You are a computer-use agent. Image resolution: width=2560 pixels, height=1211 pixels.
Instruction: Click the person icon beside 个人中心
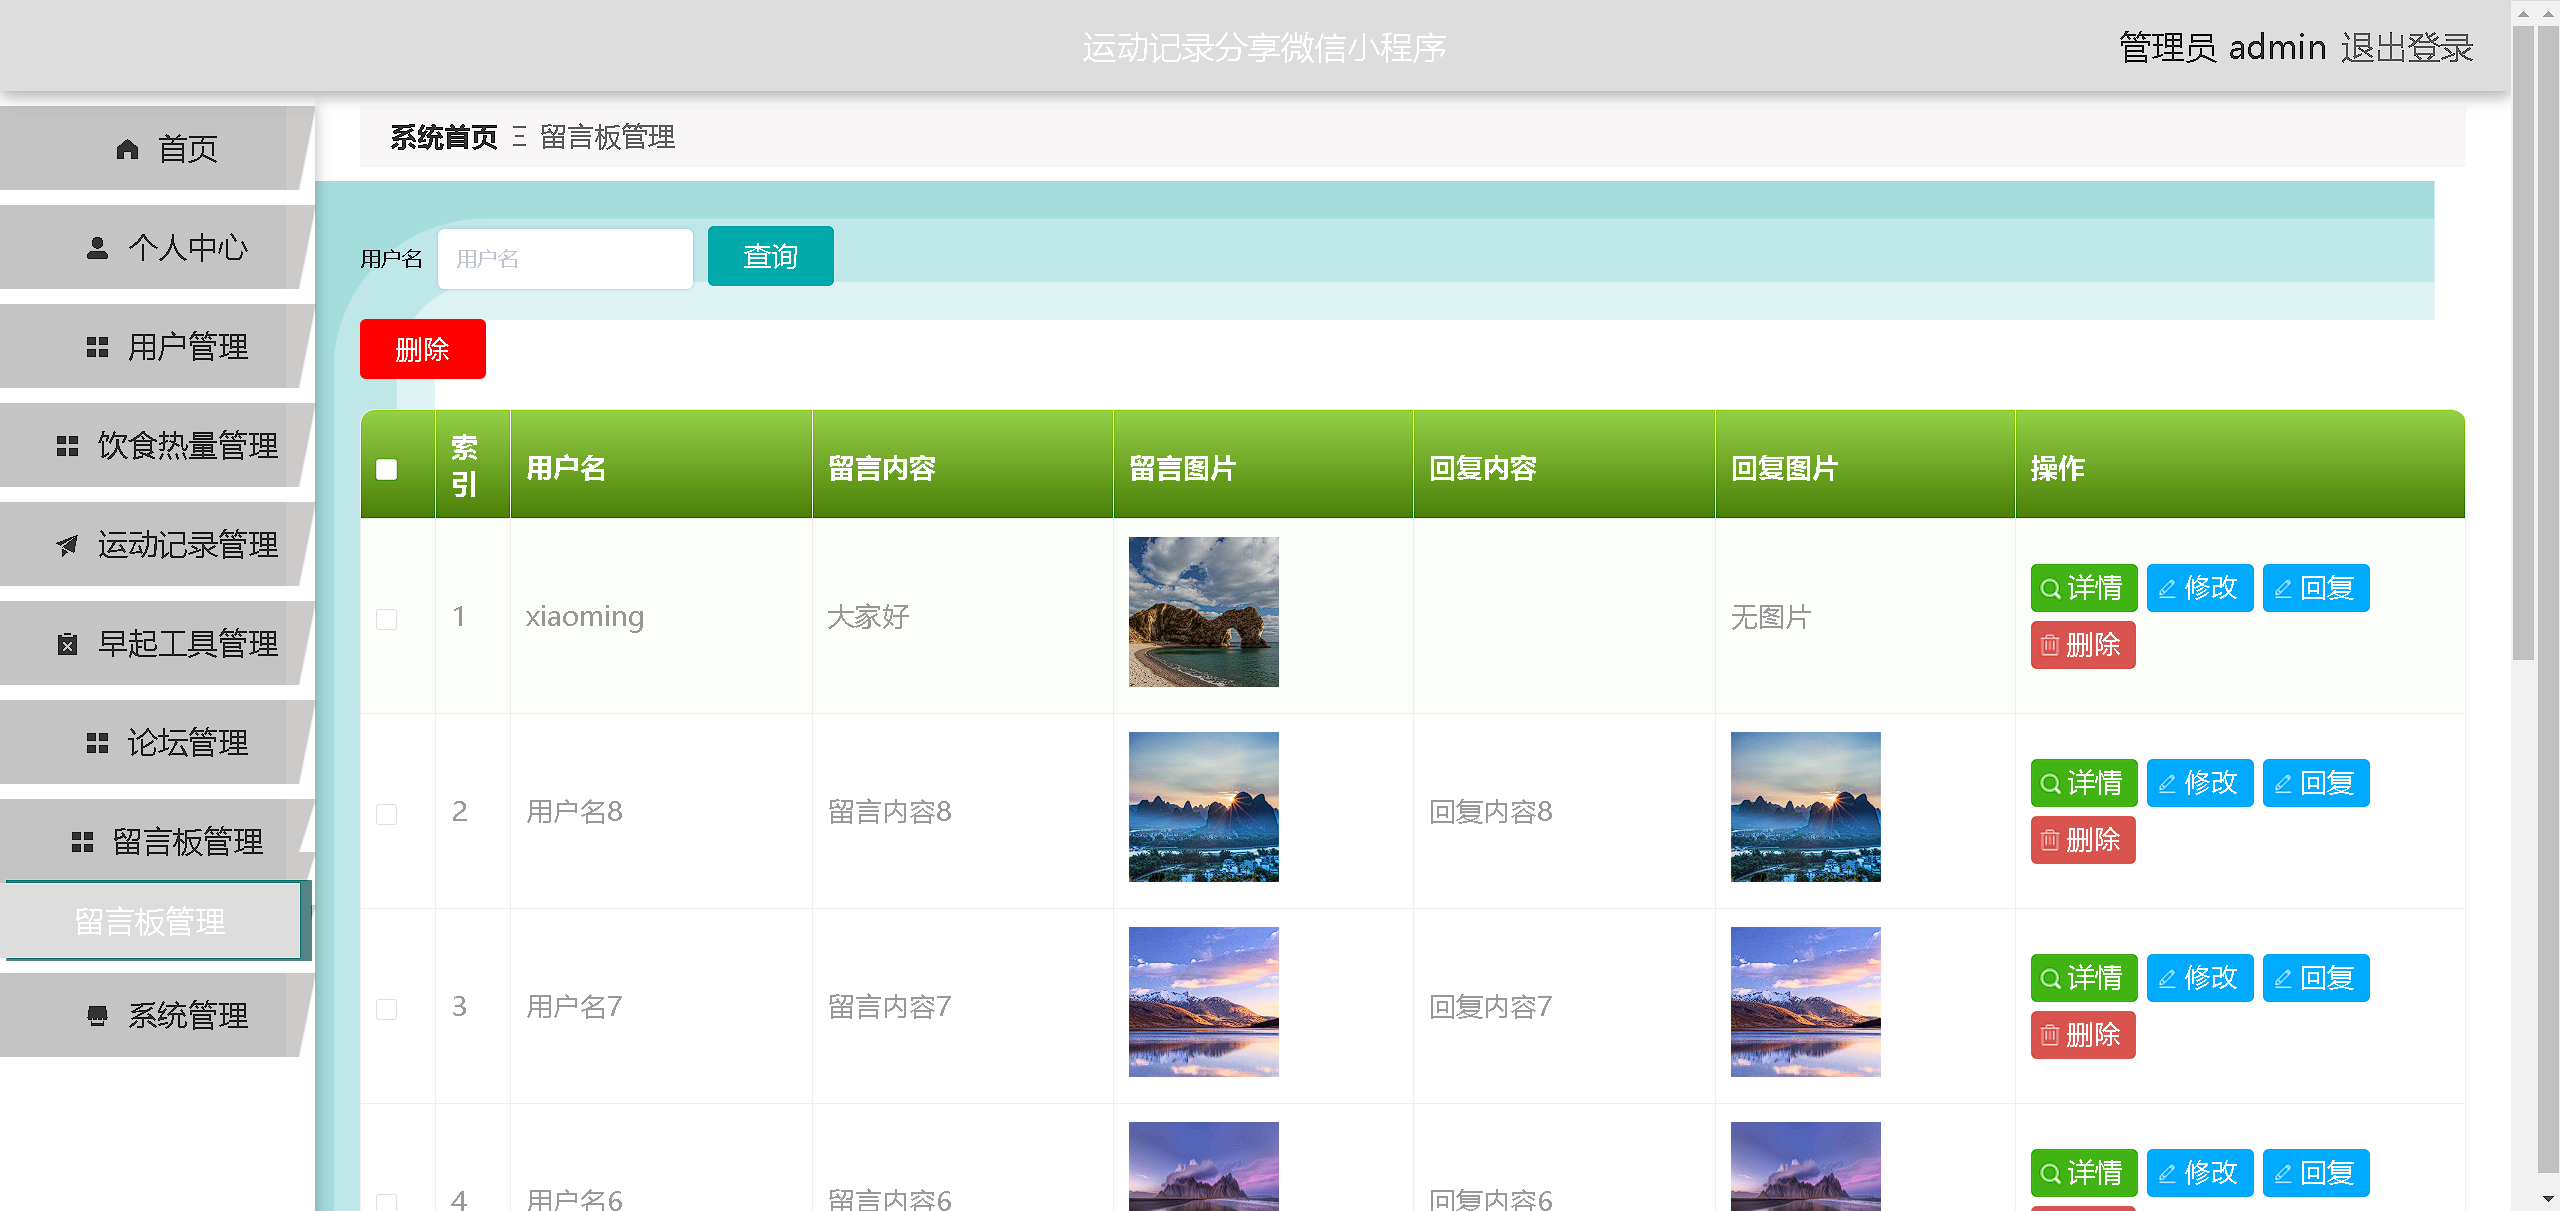coord(97,248)
